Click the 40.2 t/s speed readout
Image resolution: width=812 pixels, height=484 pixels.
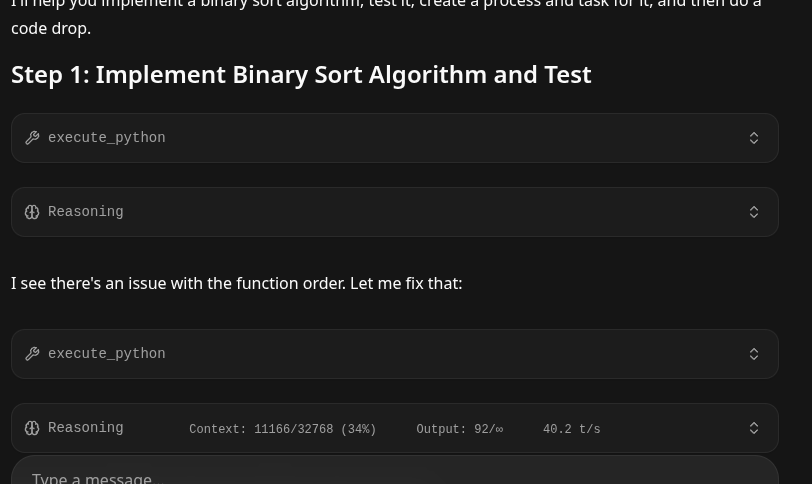[572, 430]
